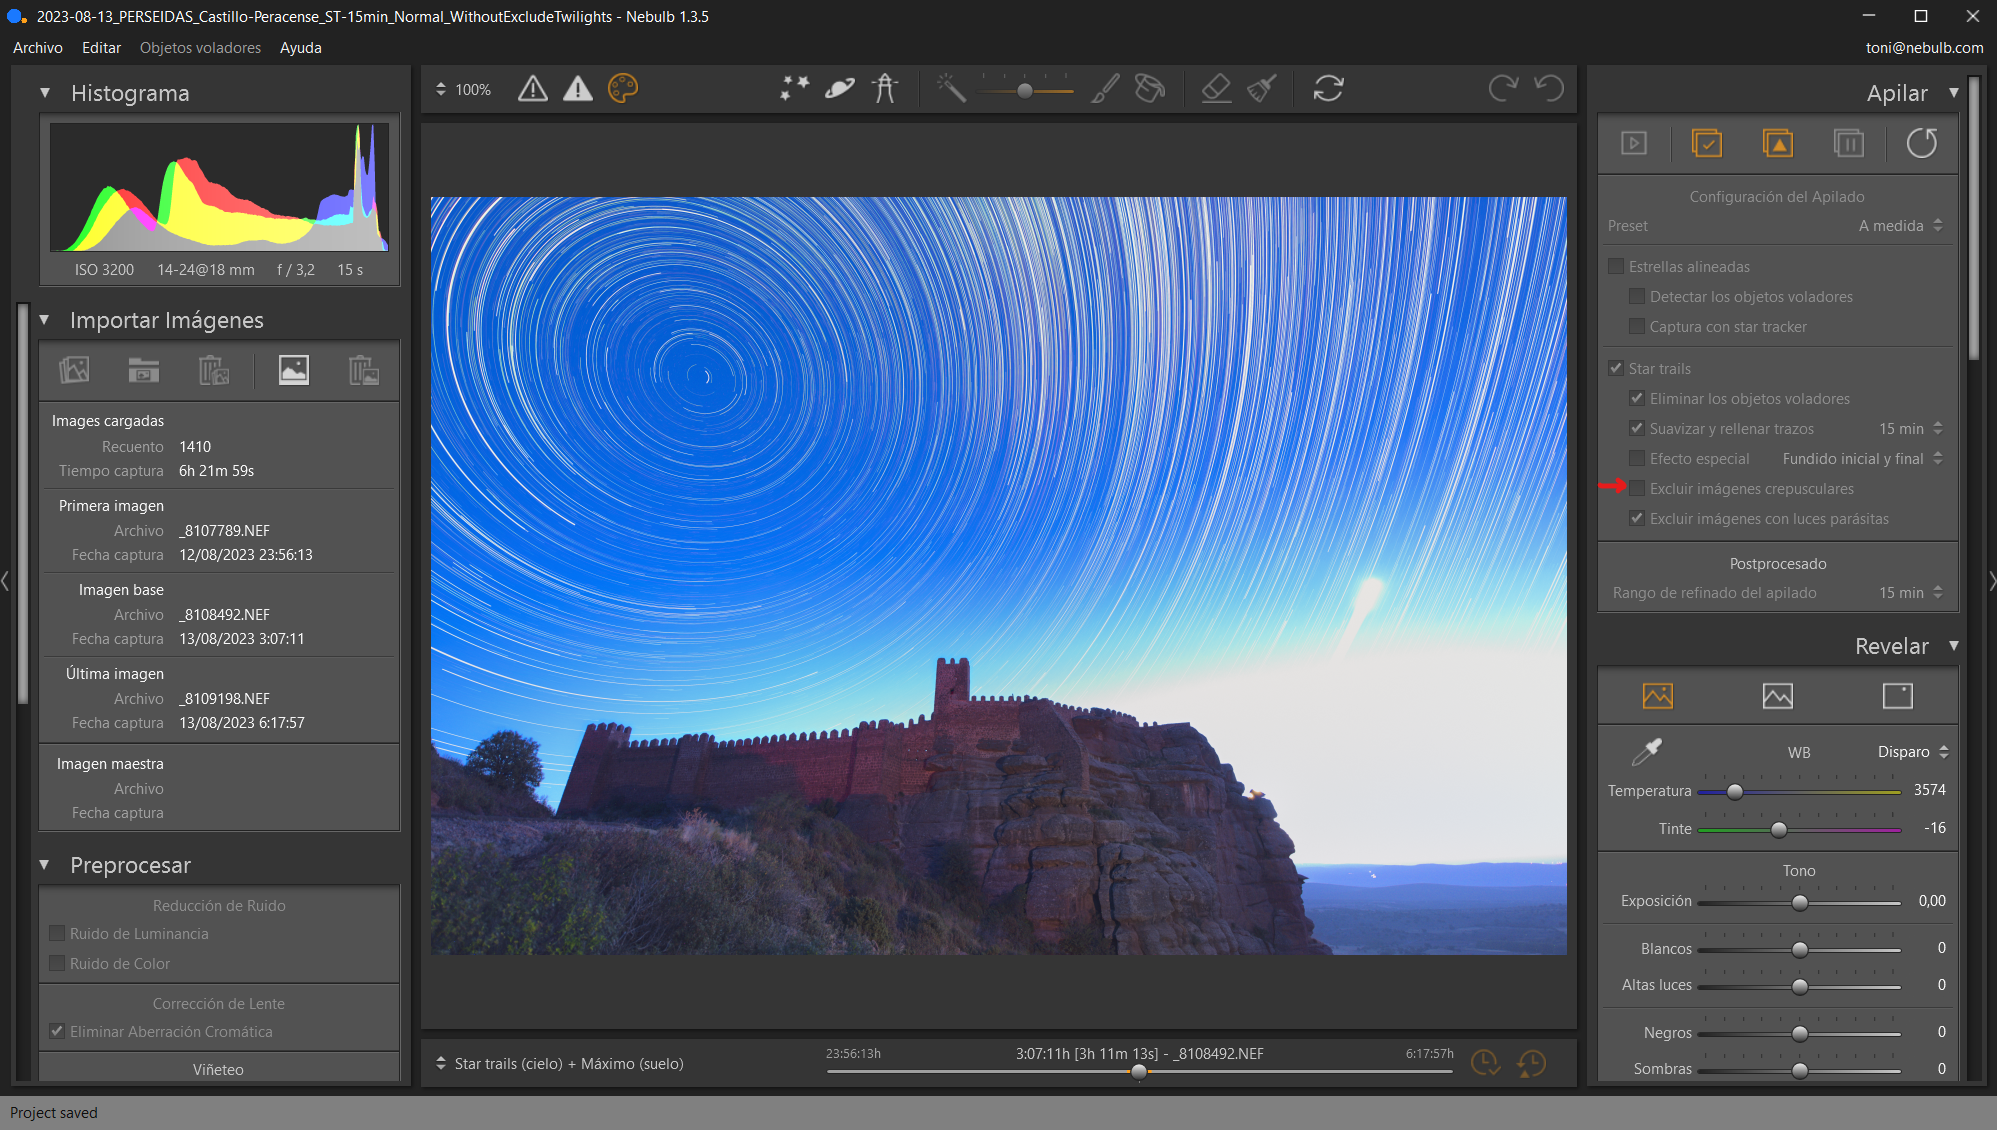Viewport: 1997px width, 1130px height.
Task: Collapse the Apilar panel
Action: [1953, 93]
